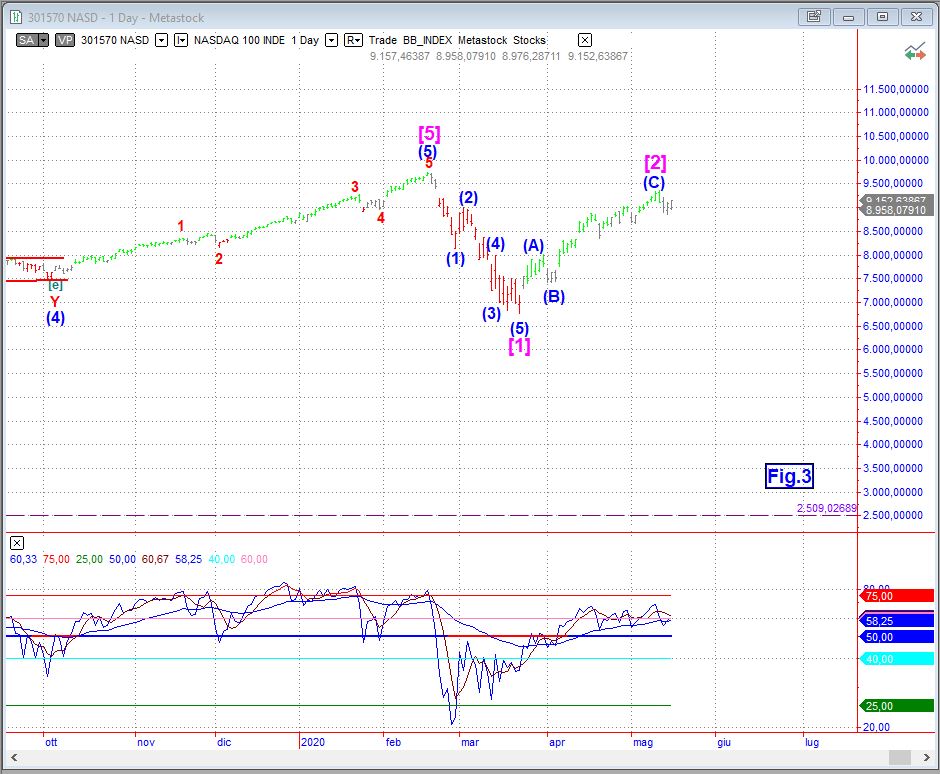Click the trade arrows icon at top right

coord(915,52)
